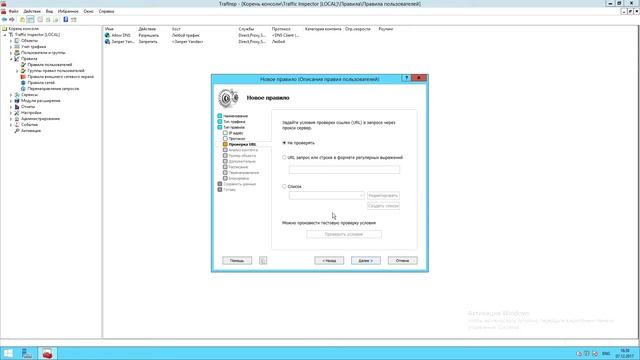
Task: Open the Действие menu
Action: point(32,11)
